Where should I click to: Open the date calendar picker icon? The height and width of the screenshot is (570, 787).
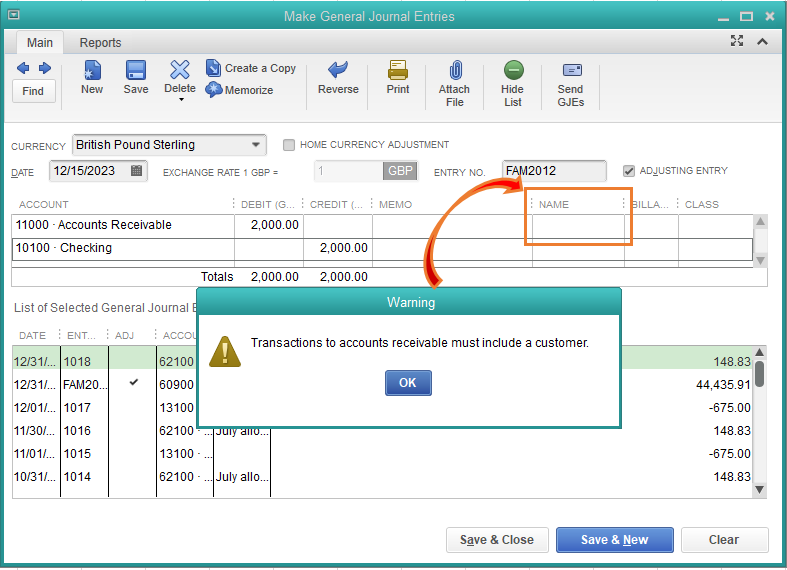pyautogui.click(x=136, y=171)
